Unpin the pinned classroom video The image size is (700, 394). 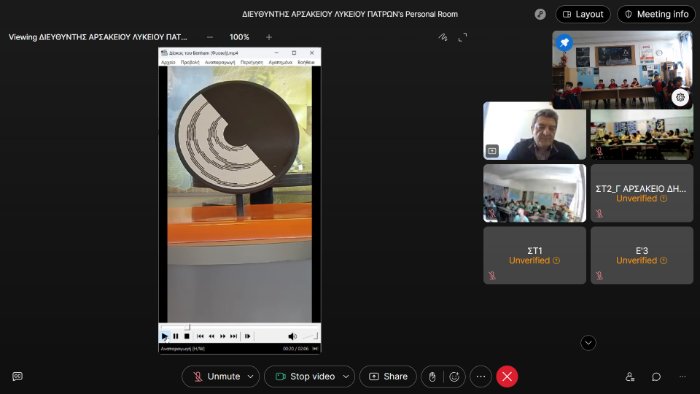pyautogui.click(x=564, y=43)
